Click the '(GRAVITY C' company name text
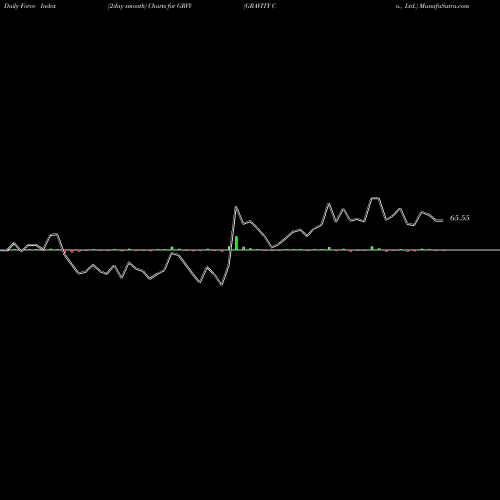Screen dimensions: 500x500 coord(260,6)
